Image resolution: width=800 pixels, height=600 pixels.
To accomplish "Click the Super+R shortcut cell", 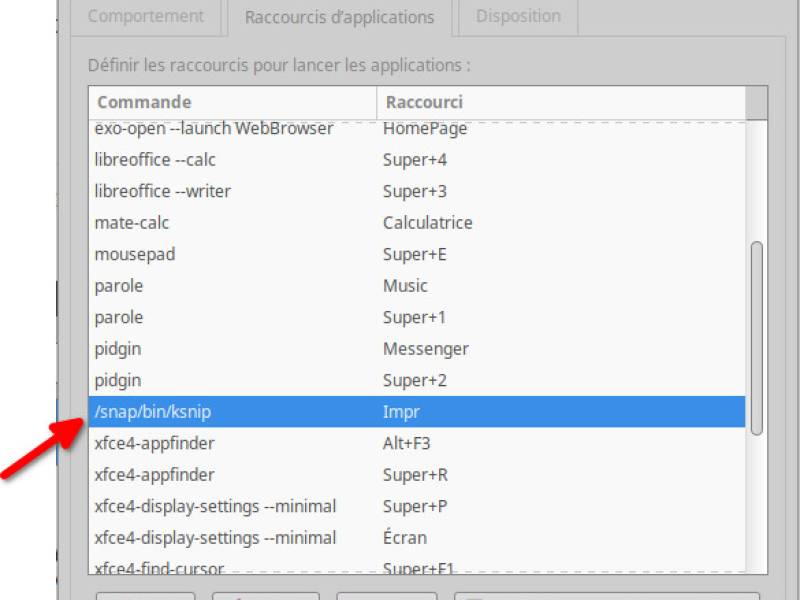I will tap(415, 475).
